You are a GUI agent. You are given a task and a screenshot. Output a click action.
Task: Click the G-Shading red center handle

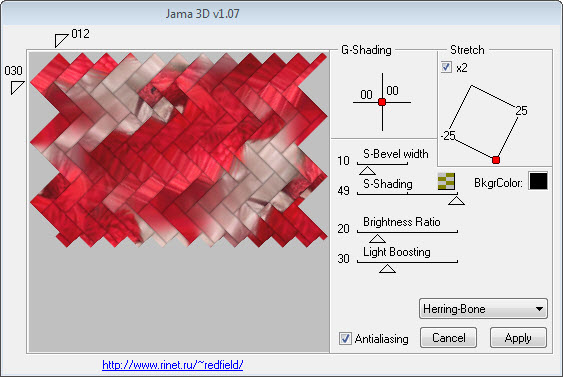coord(382,102)
